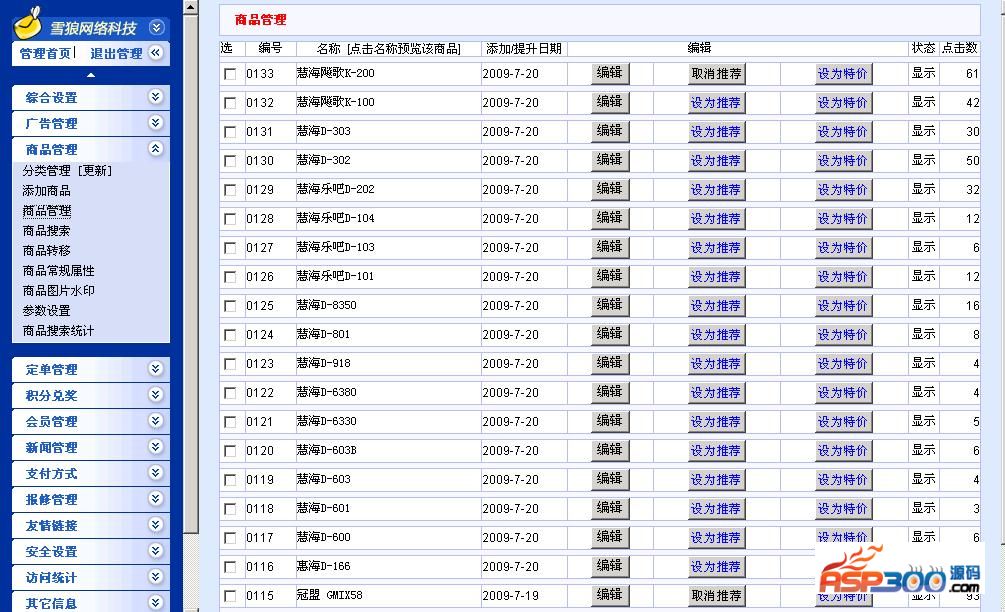Screen dimensions: 1005x612
Task: Tick checkbox for product 0125
Action: [230, 306]
